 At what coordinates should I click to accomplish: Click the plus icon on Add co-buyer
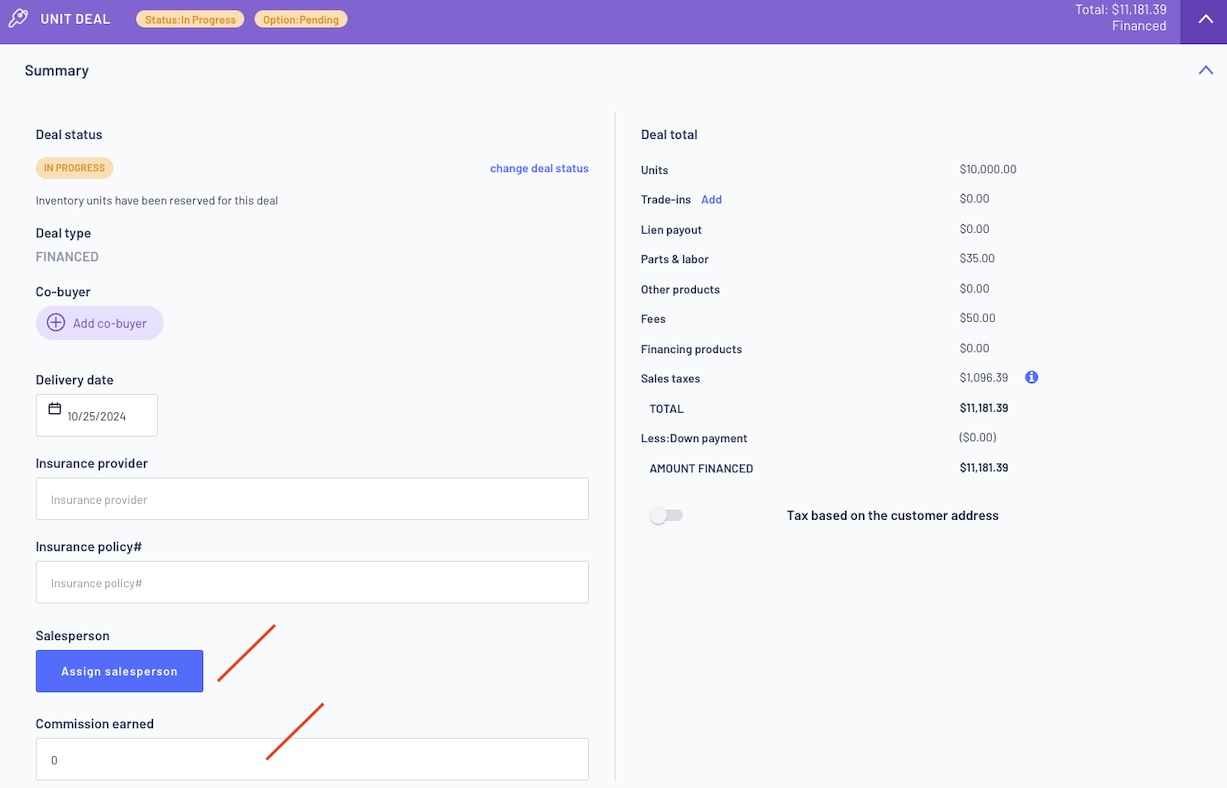56,323
